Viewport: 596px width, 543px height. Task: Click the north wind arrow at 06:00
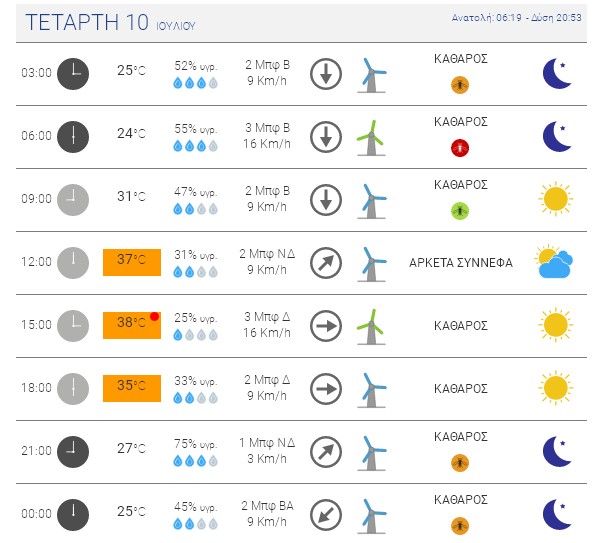coord(326,137)
